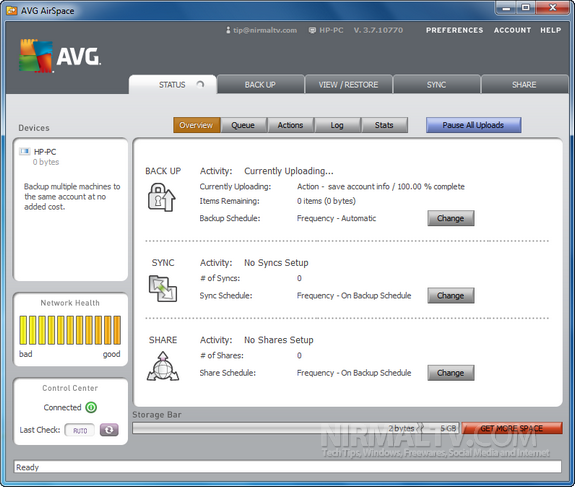
Task: Select HP-PC in Devices list
Action: pos(45,152)
